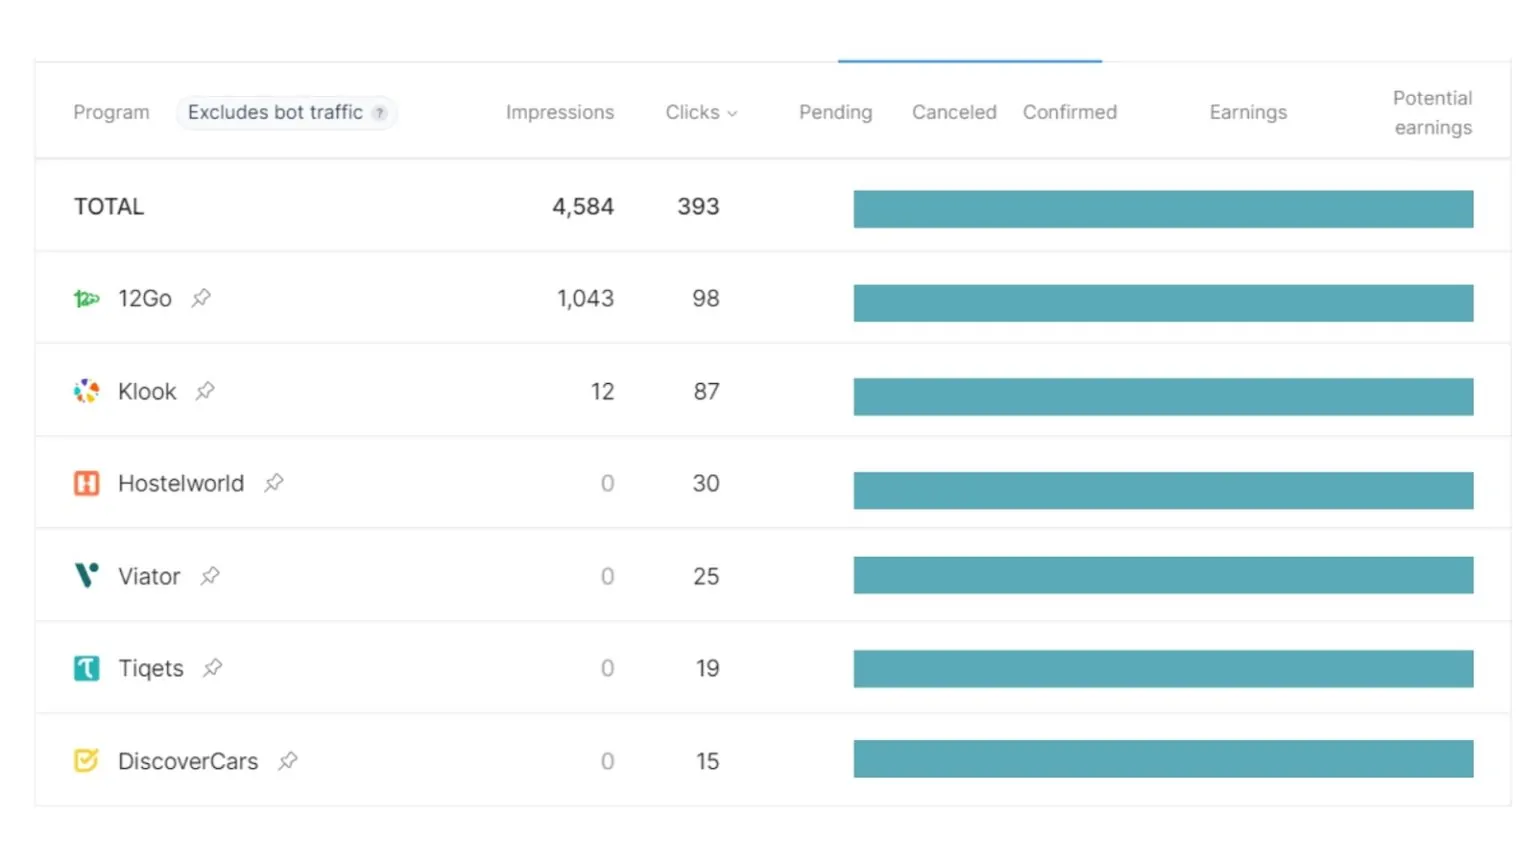The width and height of the screenshot is (1536, 864).
Task: Click the pin icon next to Tiqets
Action: (x=212, y=668)
